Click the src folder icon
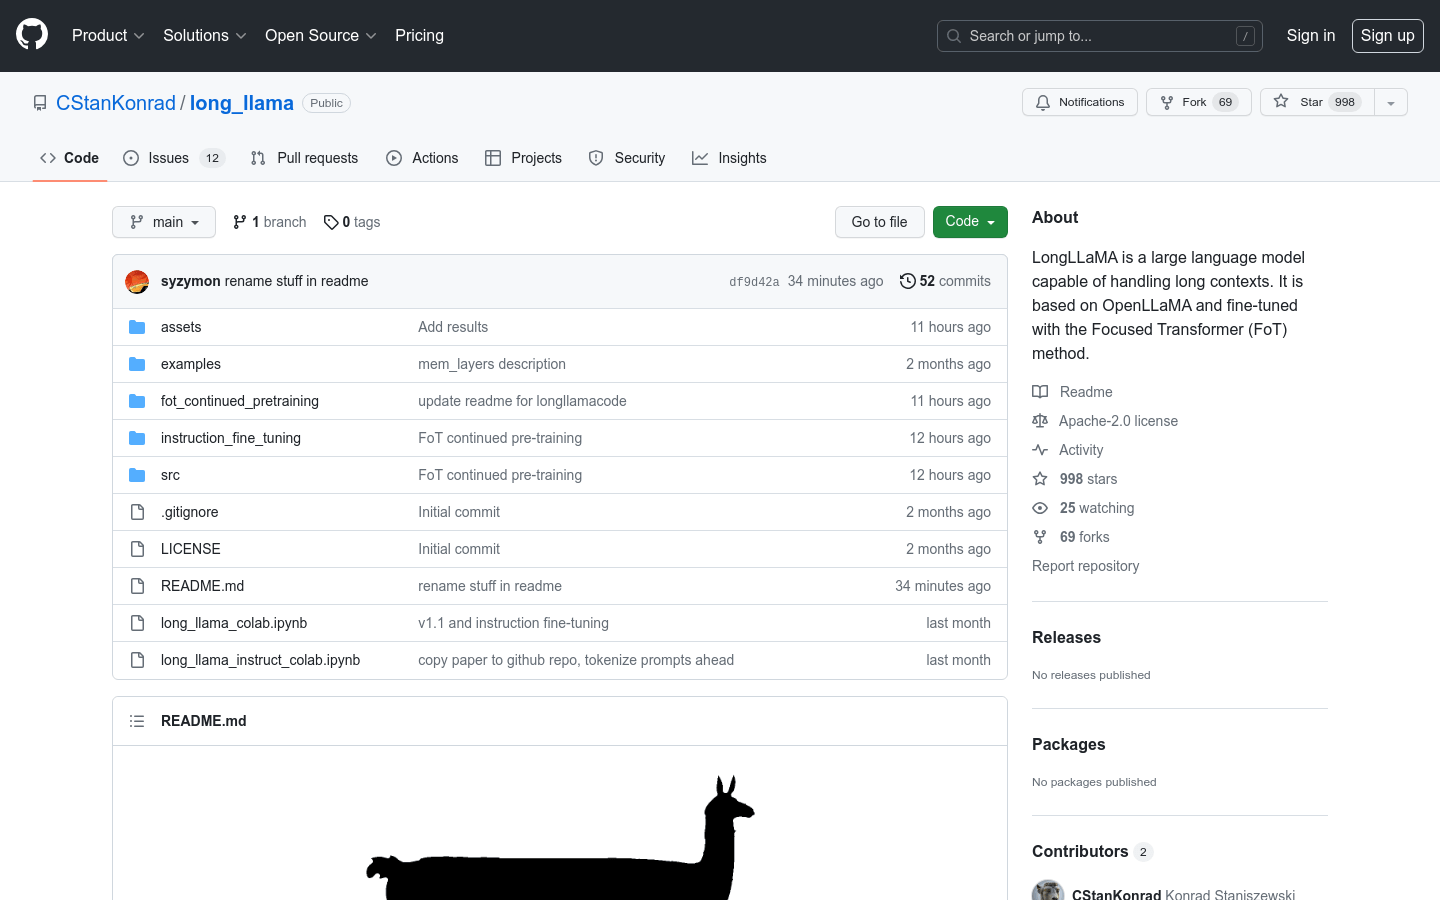The image size is (1440, 900). click(137, 475)
